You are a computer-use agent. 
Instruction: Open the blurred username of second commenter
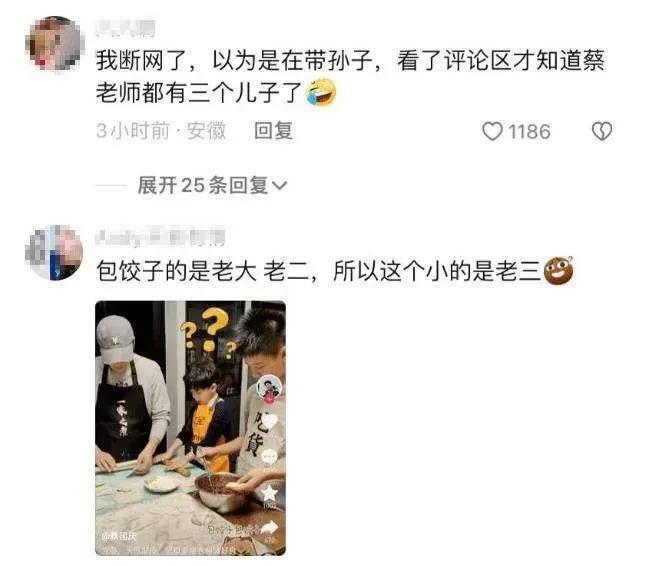pyautogui.click(x=160, y=237)
